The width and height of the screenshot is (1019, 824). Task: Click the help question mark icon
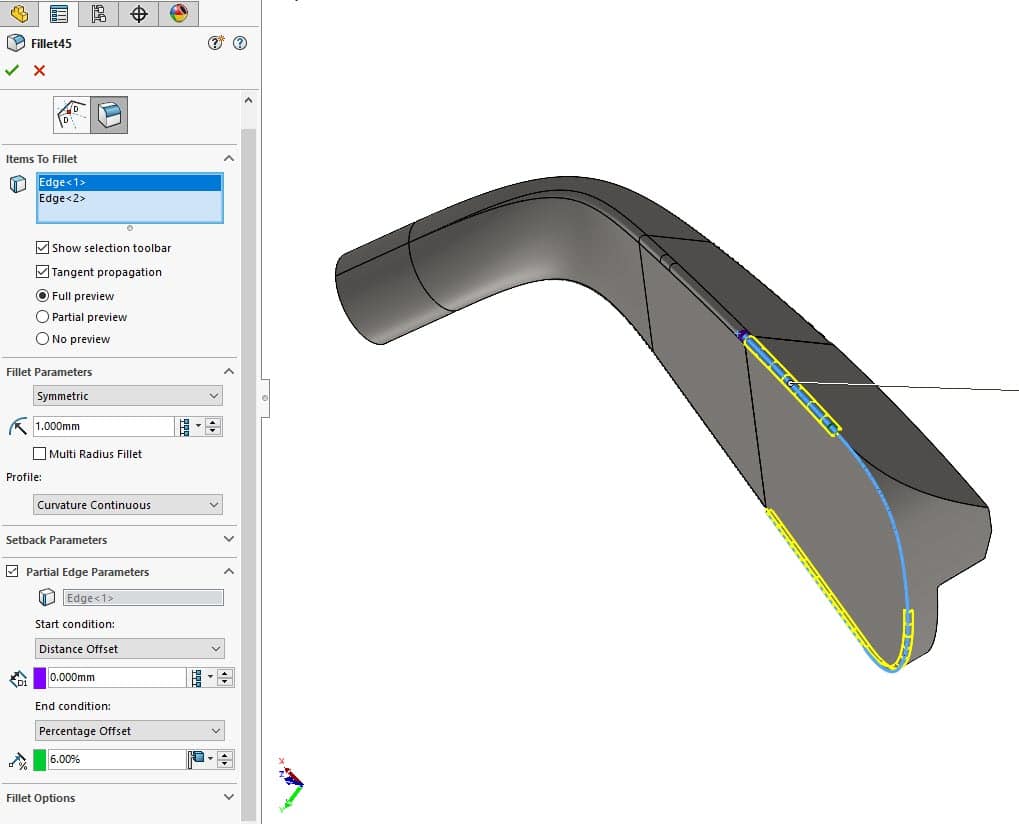pos(239,43)
